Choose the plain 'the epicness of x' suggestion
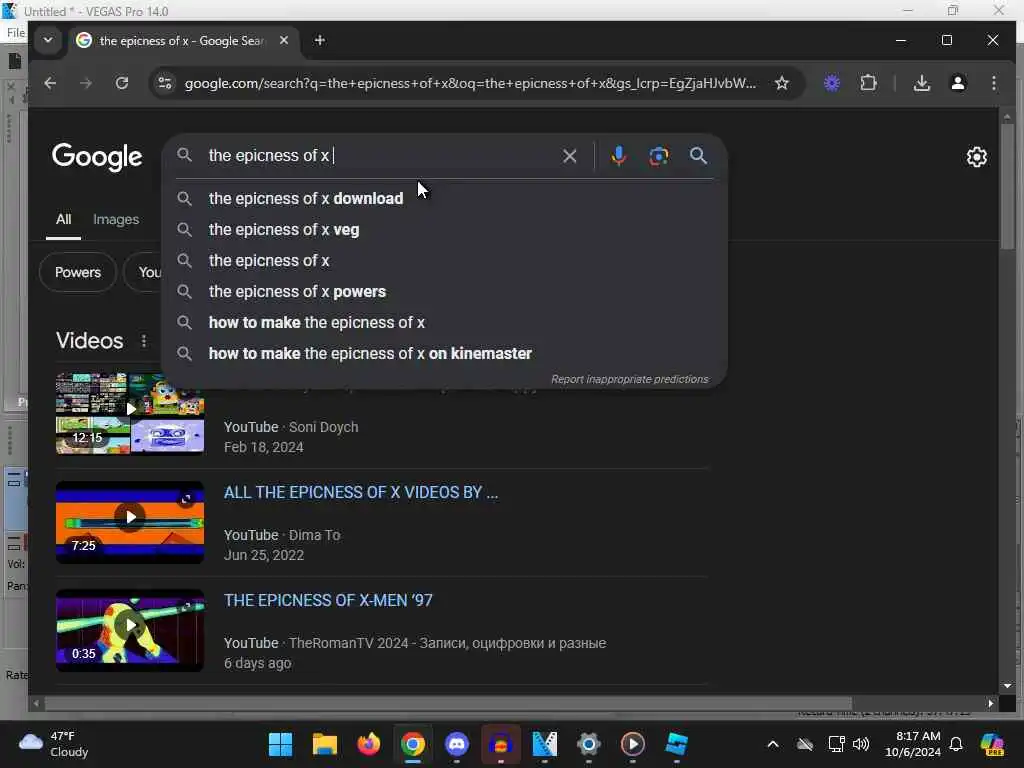The image size is (1024, 768). (x=444, y=261)
